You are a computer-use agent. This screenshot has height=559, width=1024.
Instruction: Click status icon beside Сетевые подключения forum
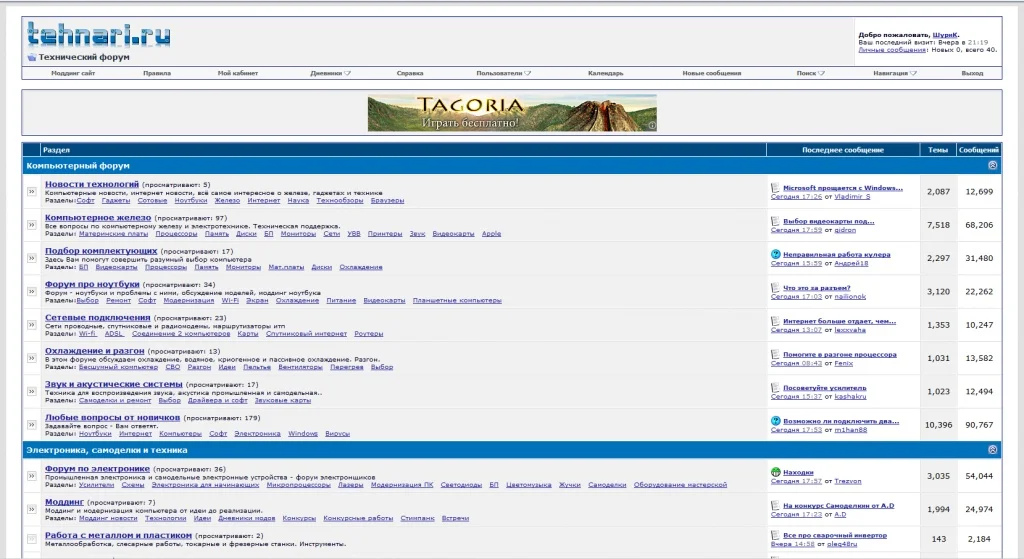coord(31,325)
